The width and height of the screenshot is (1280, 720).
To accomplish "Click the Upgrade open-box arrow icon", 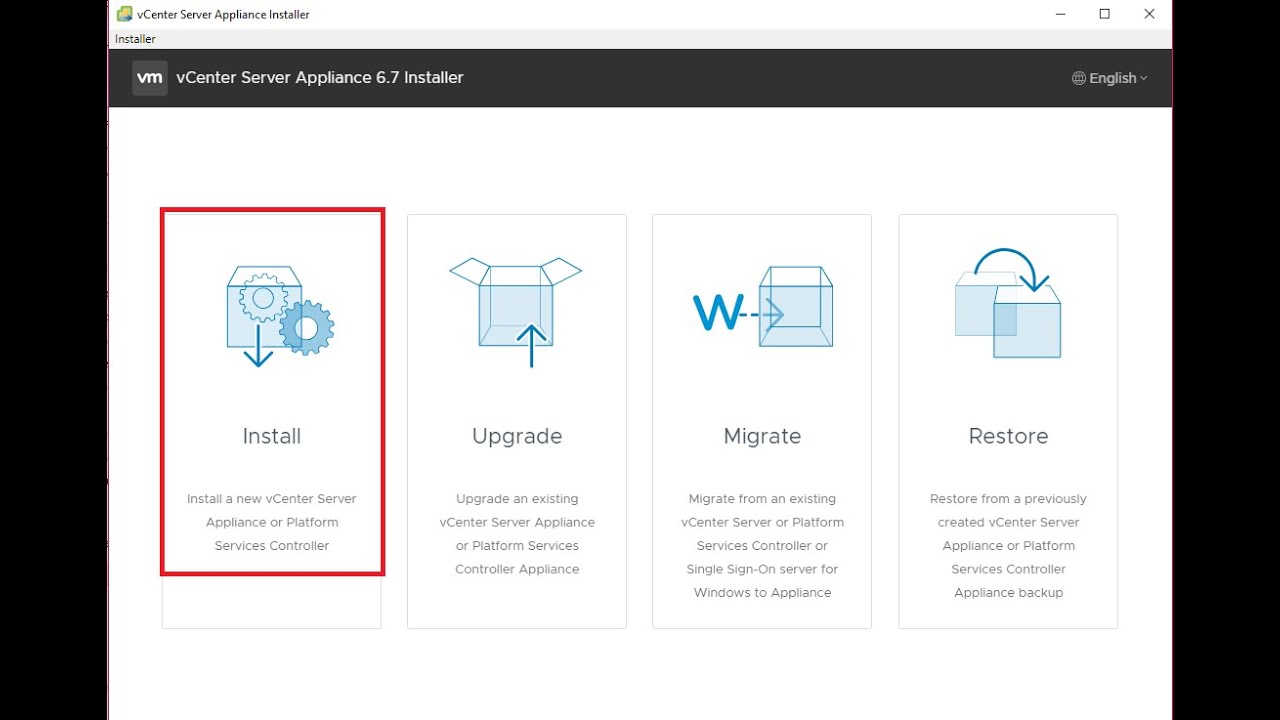I will [x=516, y=312].
